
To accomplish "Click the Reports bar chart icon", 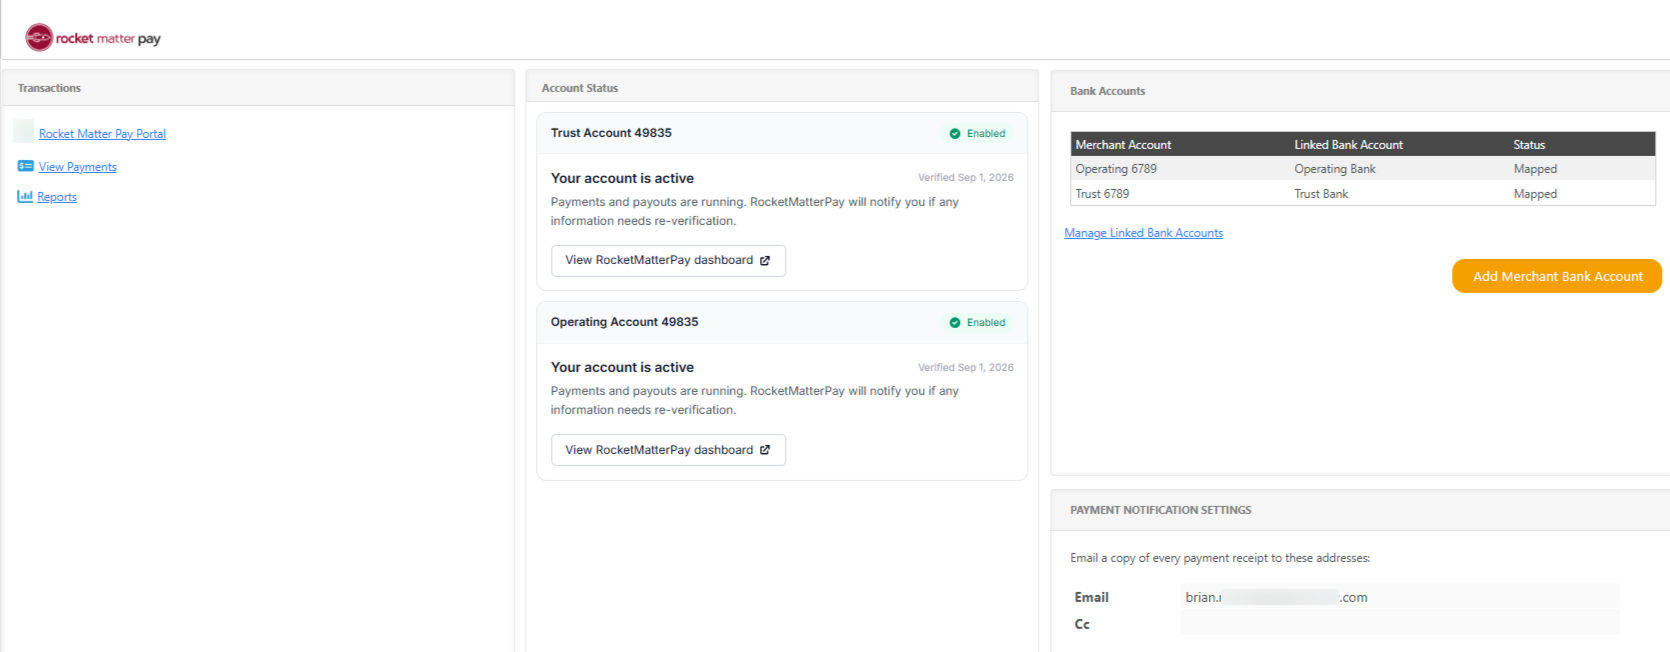I will [25, 196].
